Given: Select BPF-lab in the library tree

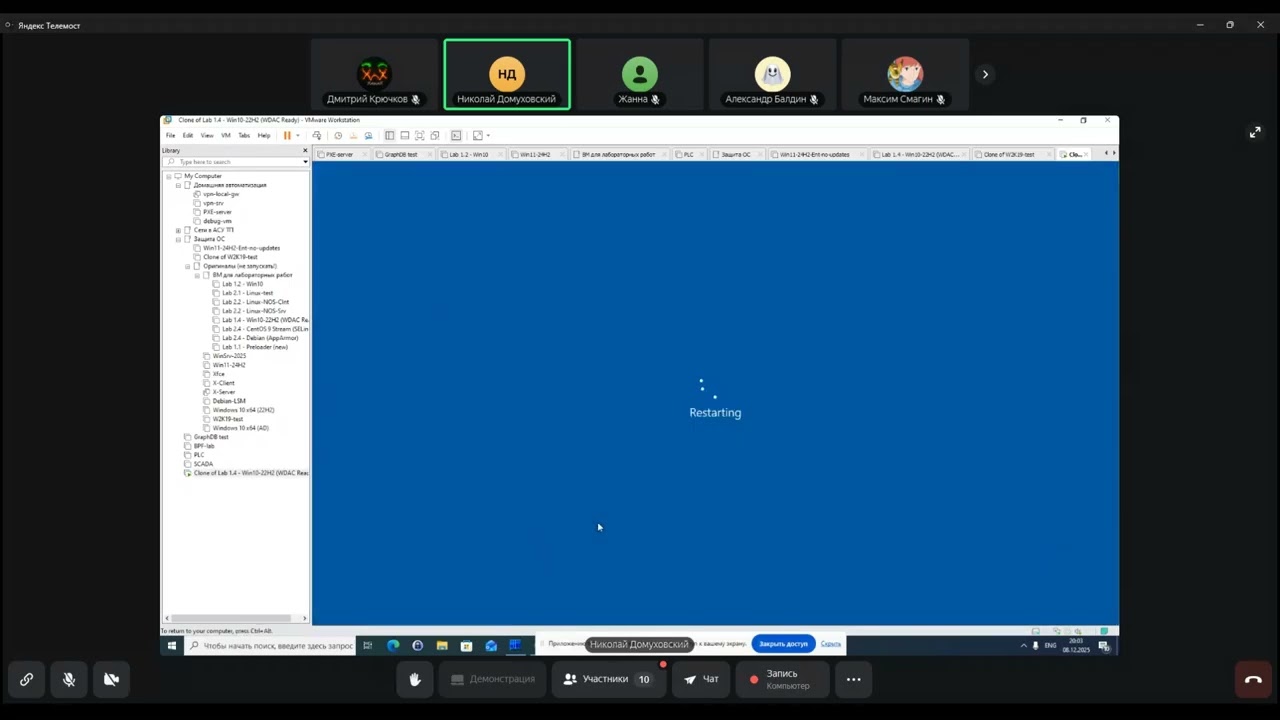Looking at the screenshot, I should pyautogui.click(x=203, y=446).
